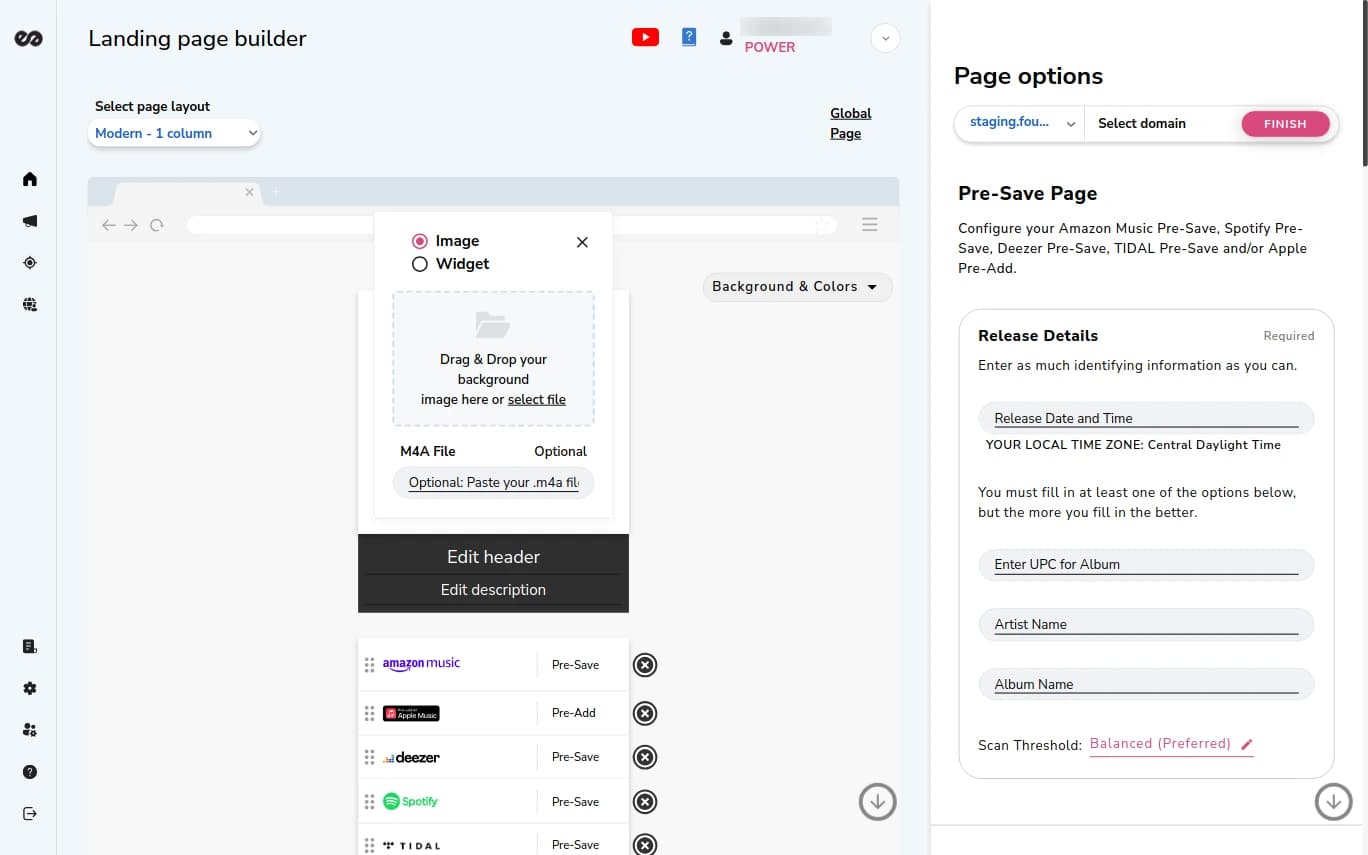This screenshot has width=1368, height=855.
Task: Open the document list sidebar icon
Action: (x=30, y=646)
